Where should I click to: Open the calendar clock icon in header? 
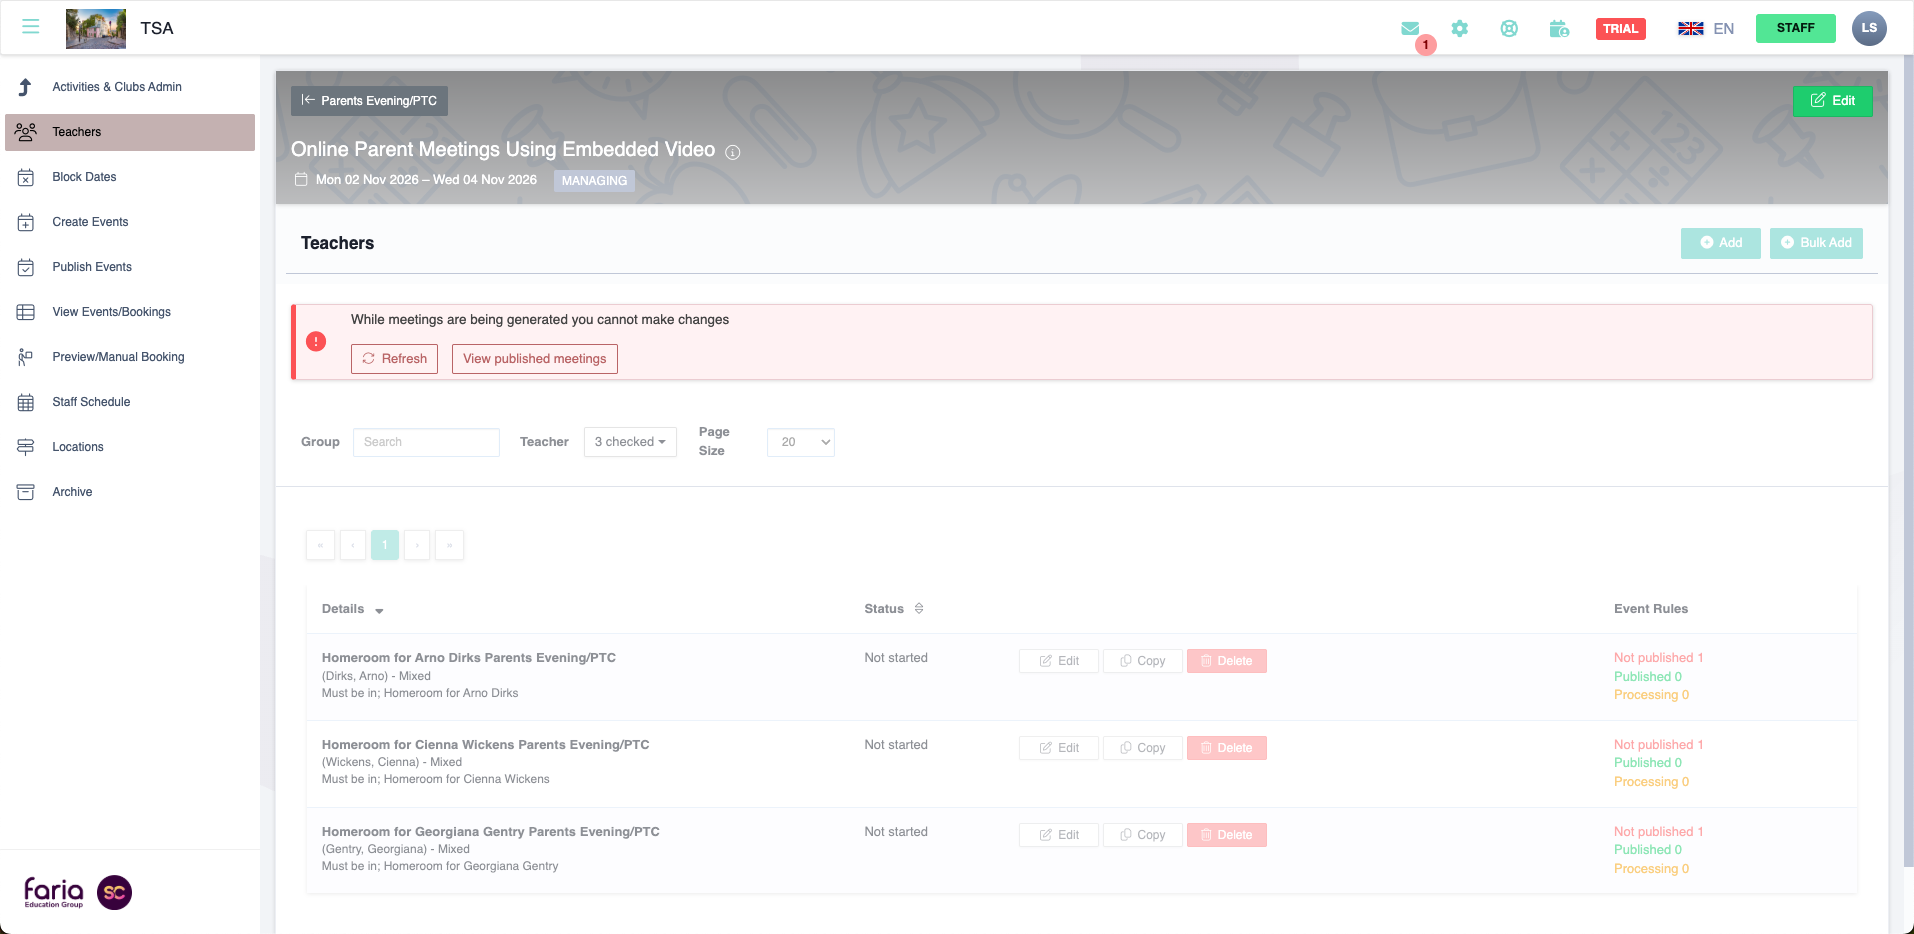[1559, 29]
